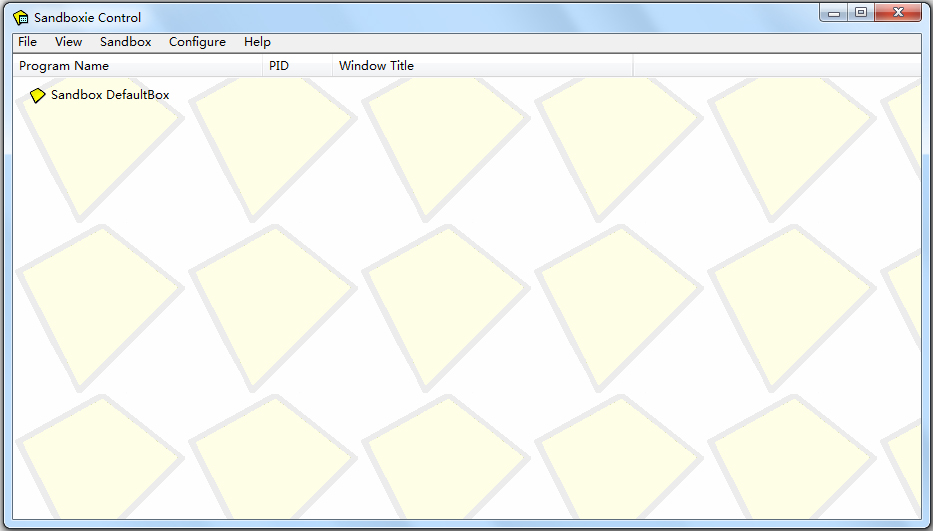
Task: Sort by the Program Name column header
Action: [137, 66]
